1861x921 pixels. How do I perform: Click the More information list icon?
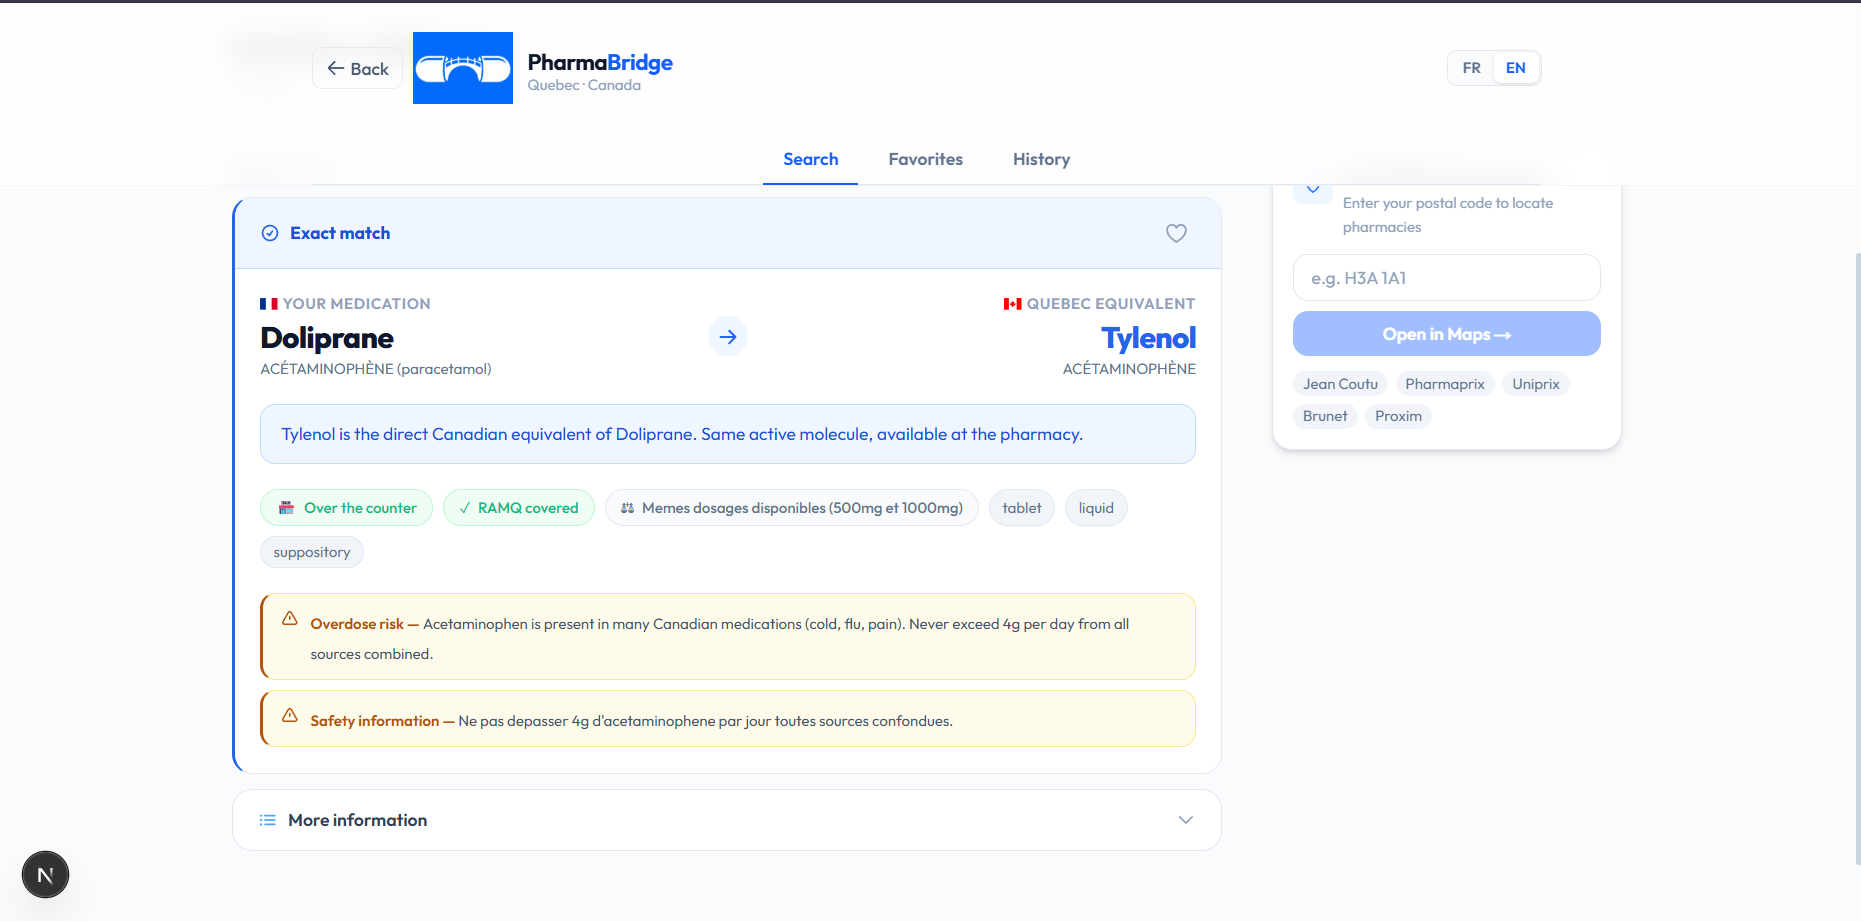268,820
